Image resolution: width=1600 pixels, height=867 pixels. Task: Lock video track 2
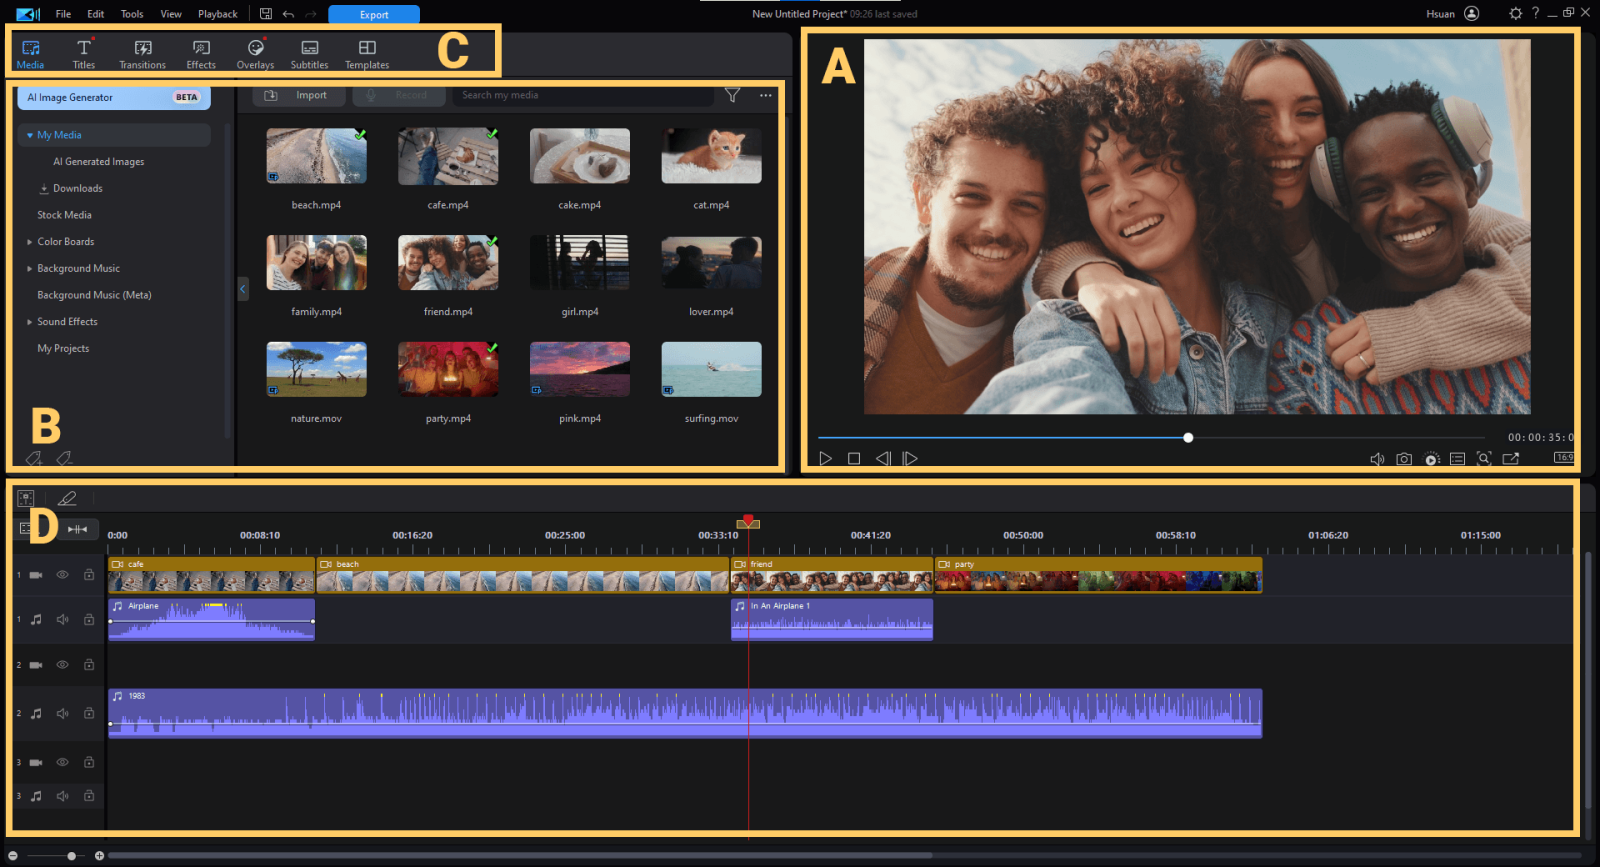(89, 665)
